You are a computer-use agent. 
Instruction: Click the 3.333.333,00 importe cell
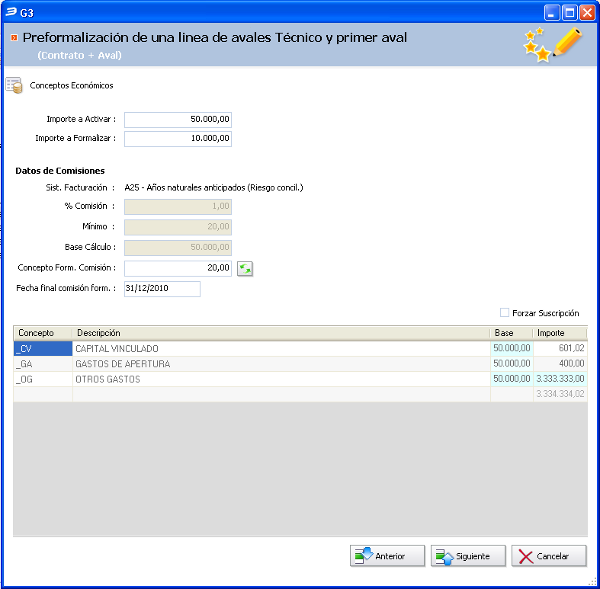click(560, 379)
